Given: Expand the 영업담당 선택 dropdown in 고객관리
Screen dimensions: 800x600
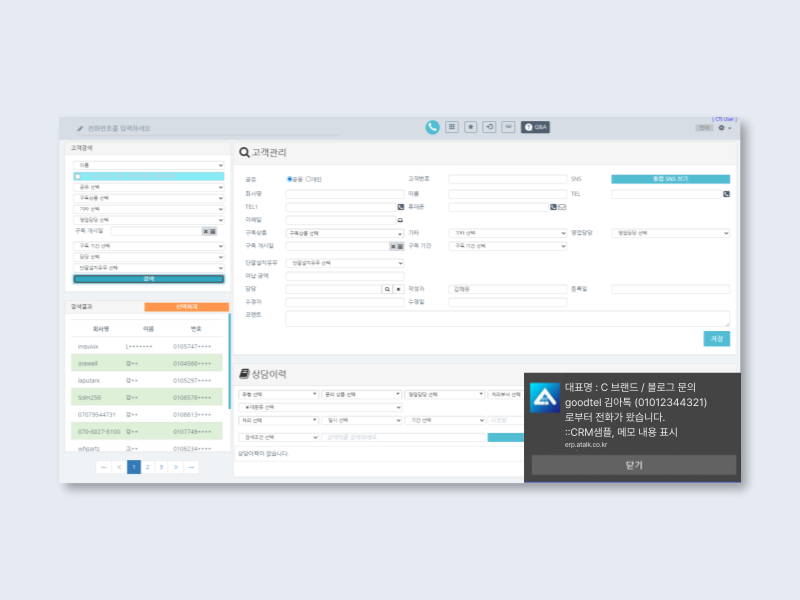Looking at the screenshot, I should tap(670, 233).
